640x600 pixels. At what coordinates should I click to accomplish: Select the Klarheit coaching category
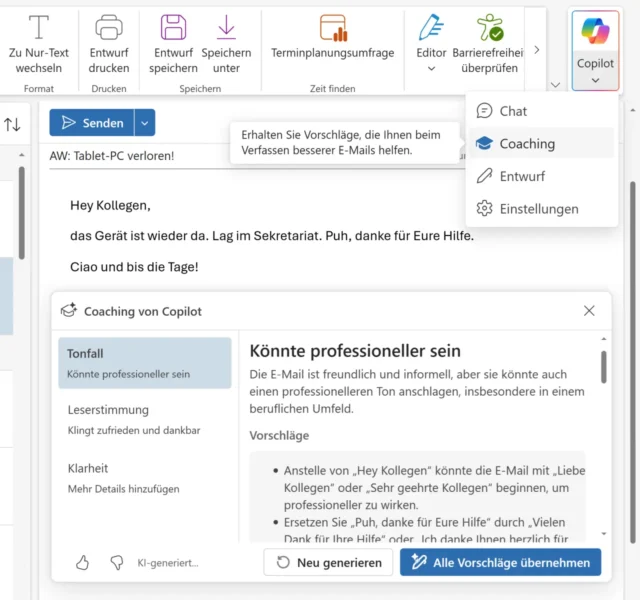click(145, 478)
